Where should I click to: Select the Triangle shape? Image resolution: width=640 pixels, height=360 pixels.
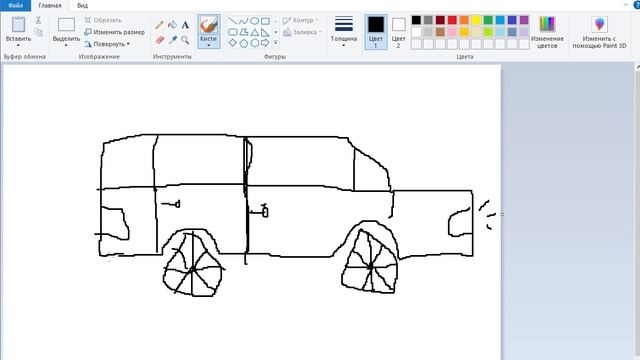pos(254,32)
